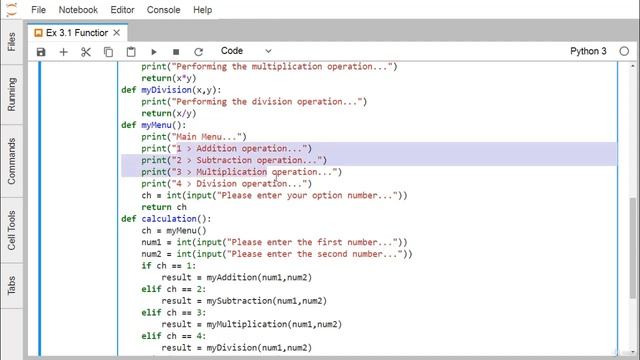This screenshot has width=640, height=360.
Task: Open the Cell Tools sidebar panel
Action: click(x=11, y=230)
